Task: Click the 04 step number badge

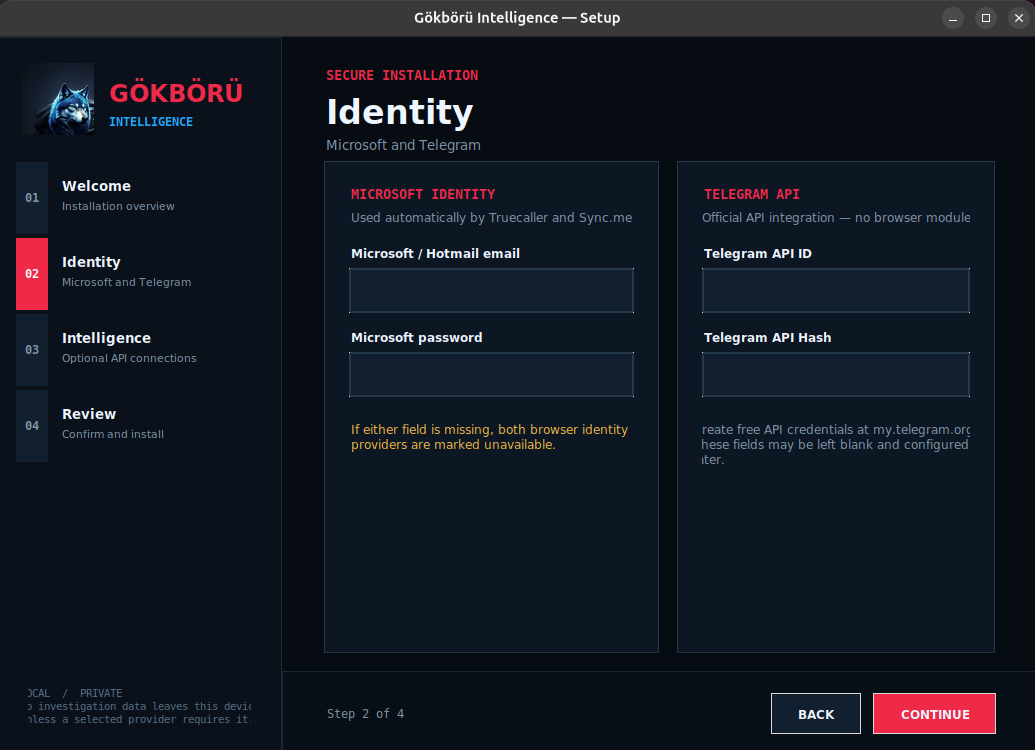Action: [32, 425]
